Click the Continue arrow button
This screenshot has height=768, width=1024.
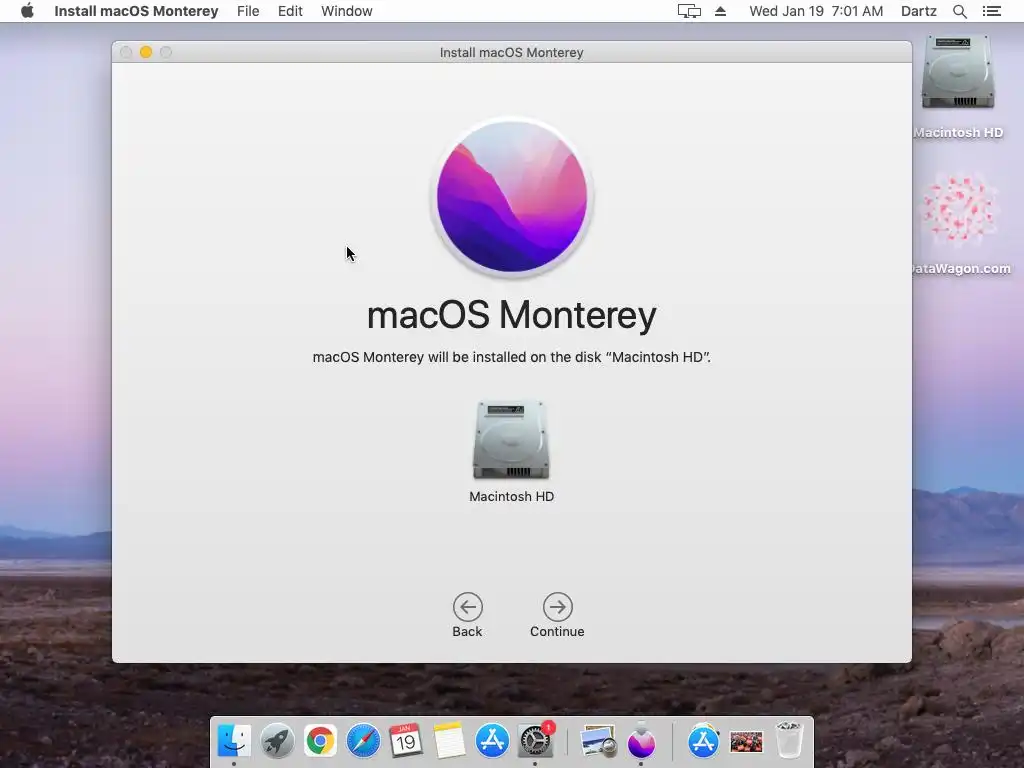pos(557,607)
